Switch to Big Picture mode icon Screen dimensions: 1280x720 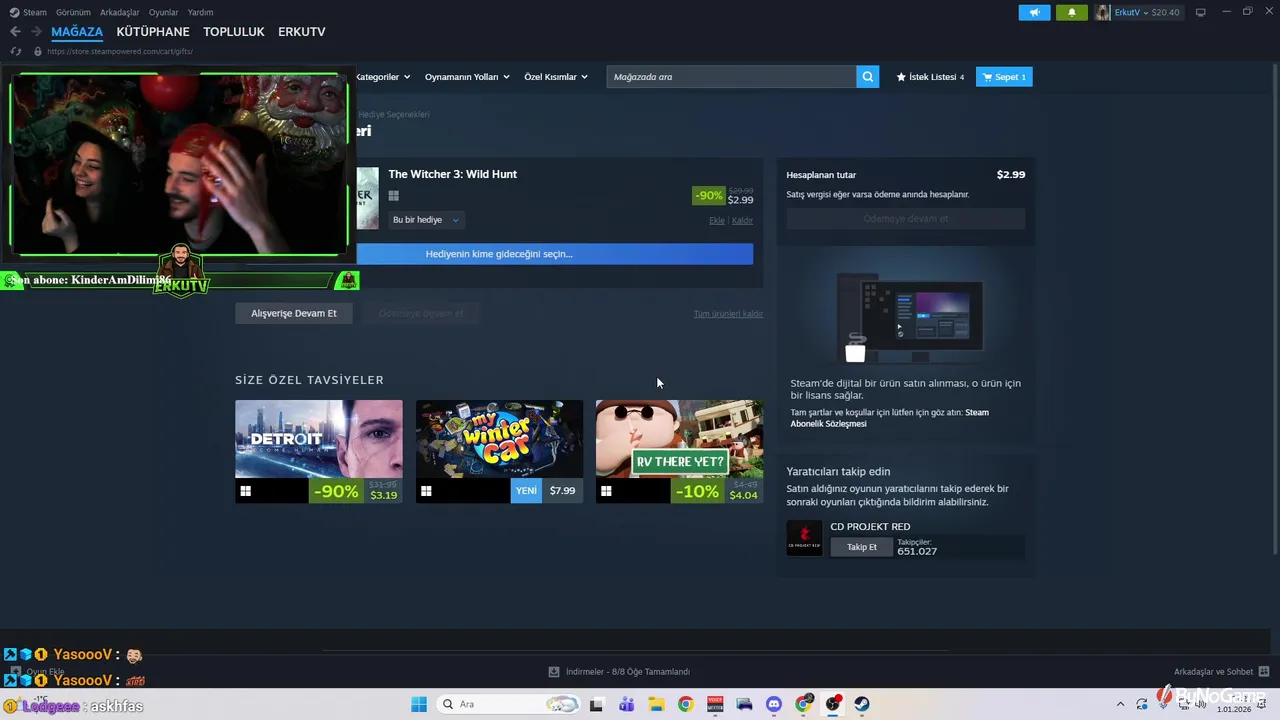pos(1200,12)
